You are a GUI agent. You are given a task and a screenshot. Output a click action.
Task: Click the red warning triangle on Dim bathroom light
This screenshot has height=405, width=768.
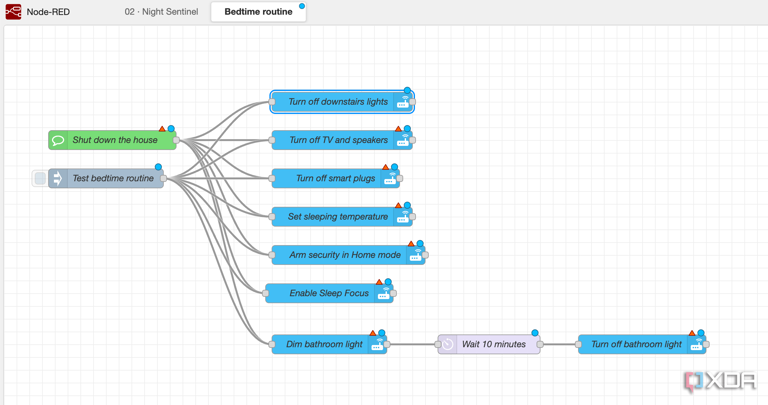coord(373,333)
